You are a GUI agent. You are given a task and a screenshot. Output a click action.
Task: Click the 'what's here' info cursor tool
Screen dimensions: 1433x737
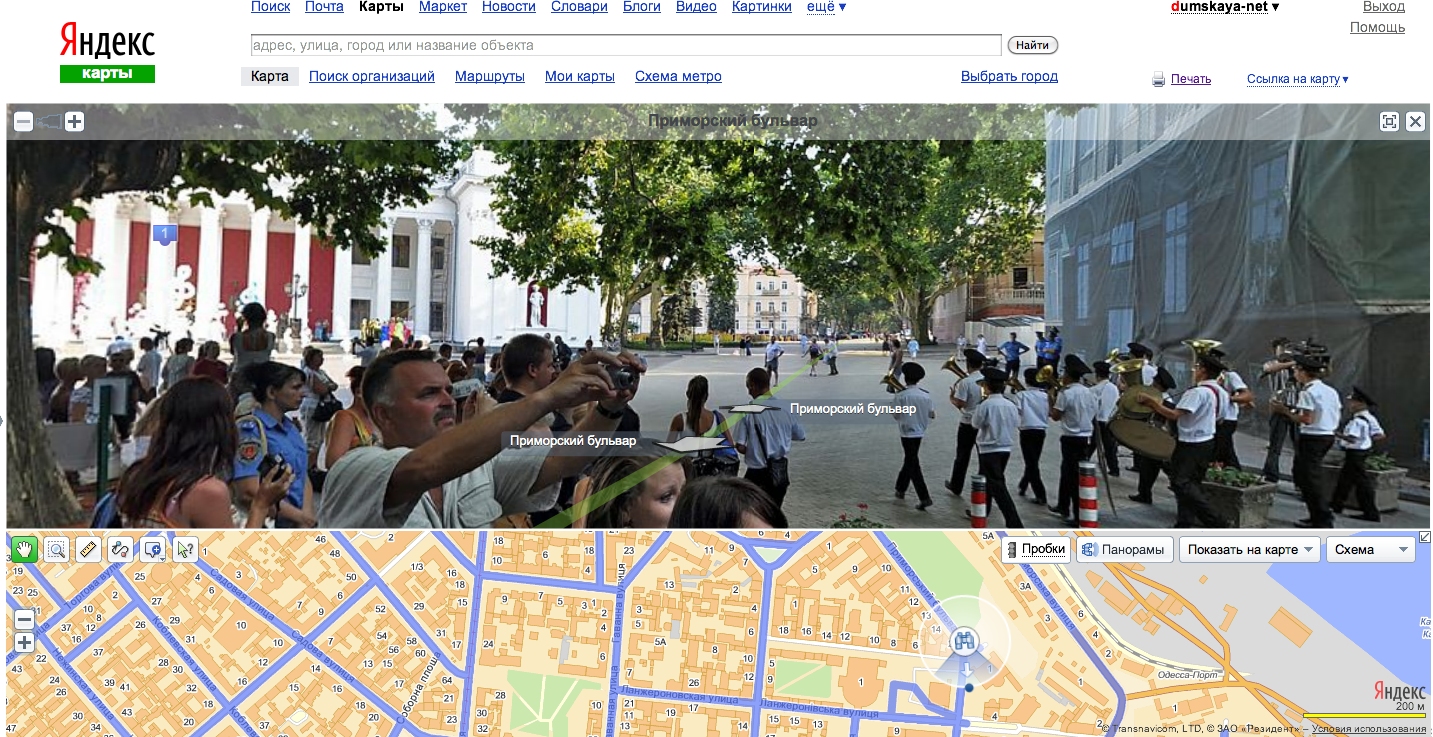click(185, 549)
